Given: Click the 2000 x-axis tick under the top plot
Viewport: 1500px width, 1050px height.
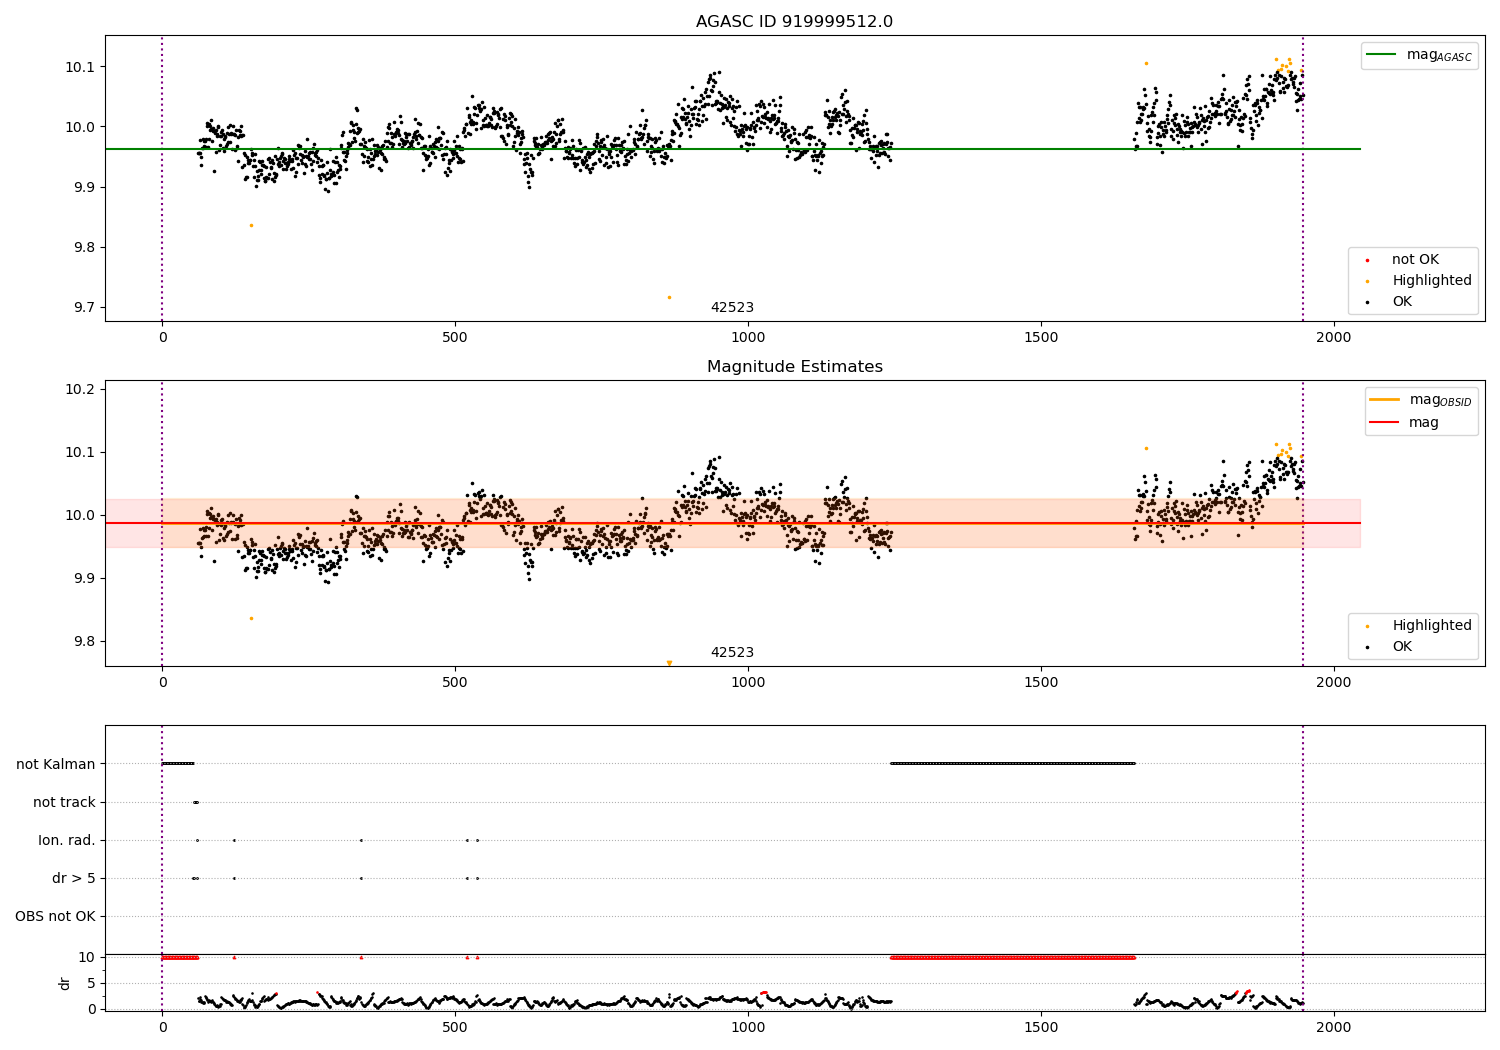Looking at the screenshot, I should click(1333, 338).
